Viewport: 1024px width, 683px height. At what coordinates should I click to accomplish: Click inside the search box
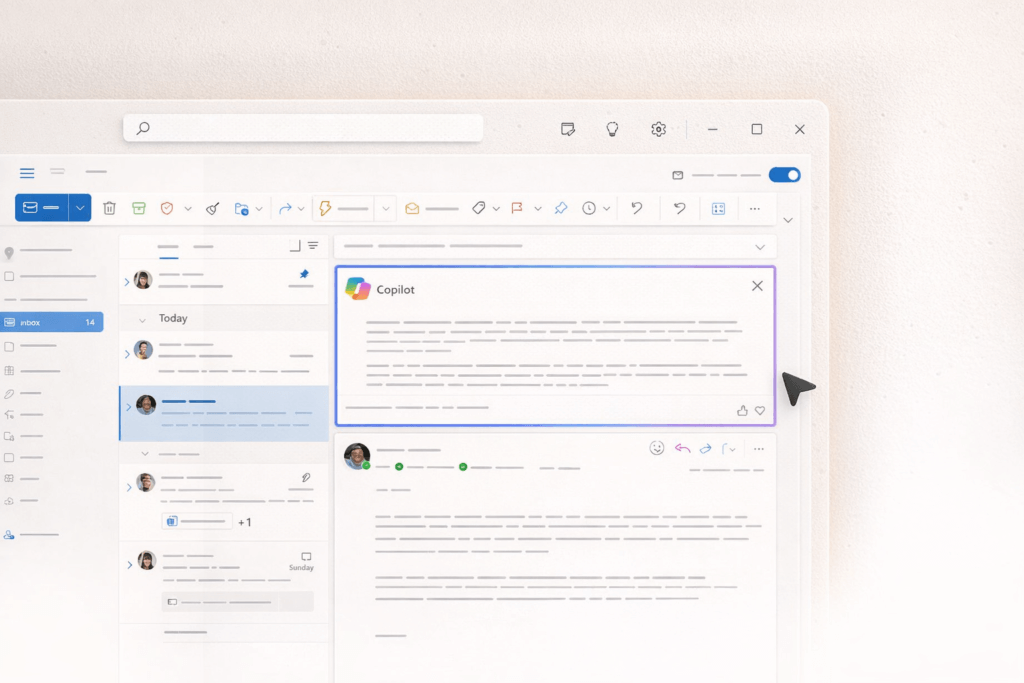[303, 128]
